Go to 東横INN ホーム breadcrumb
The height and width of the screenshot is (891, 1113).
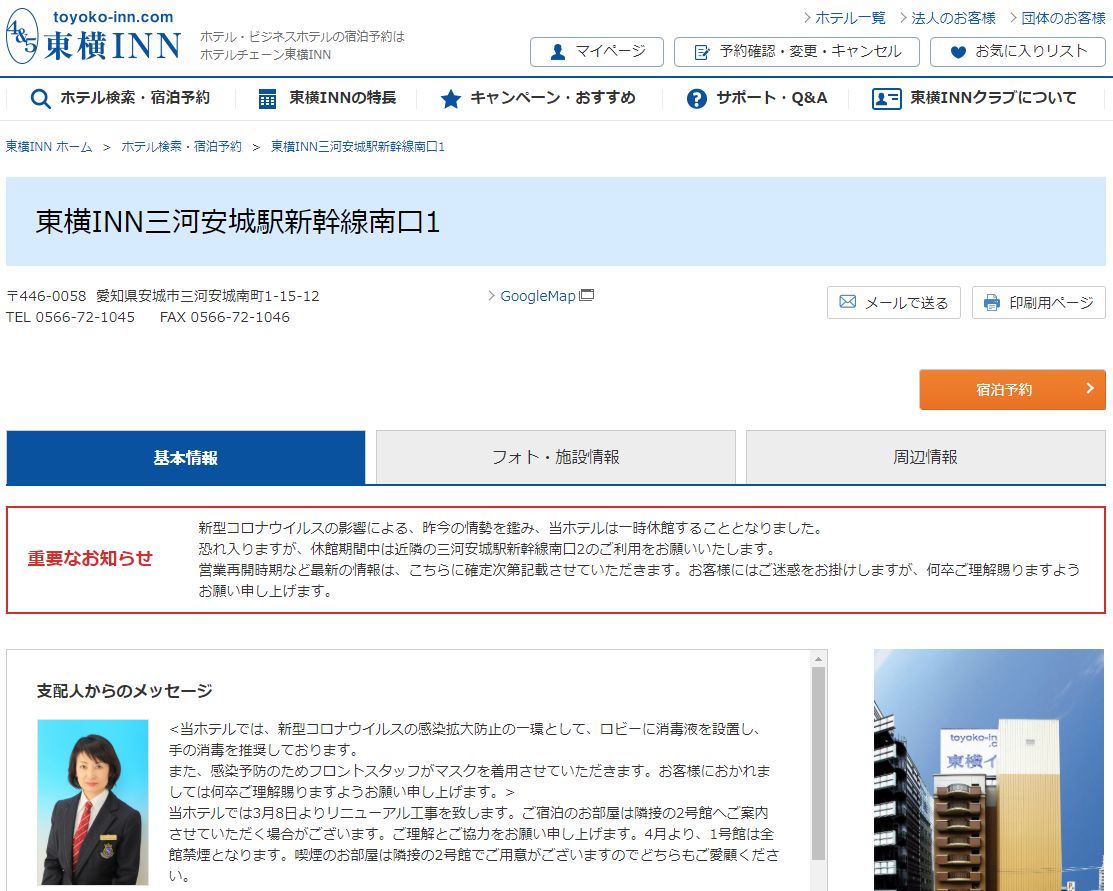coord(49,146)
